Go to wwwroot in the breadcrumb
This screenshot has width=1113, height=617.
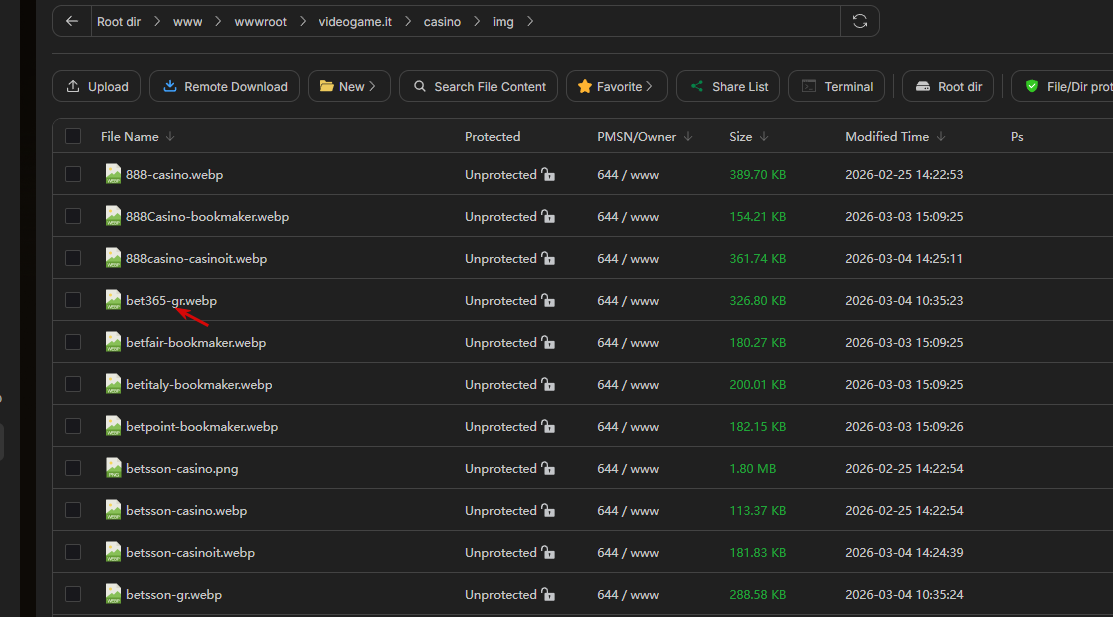(x=260, y=21)
